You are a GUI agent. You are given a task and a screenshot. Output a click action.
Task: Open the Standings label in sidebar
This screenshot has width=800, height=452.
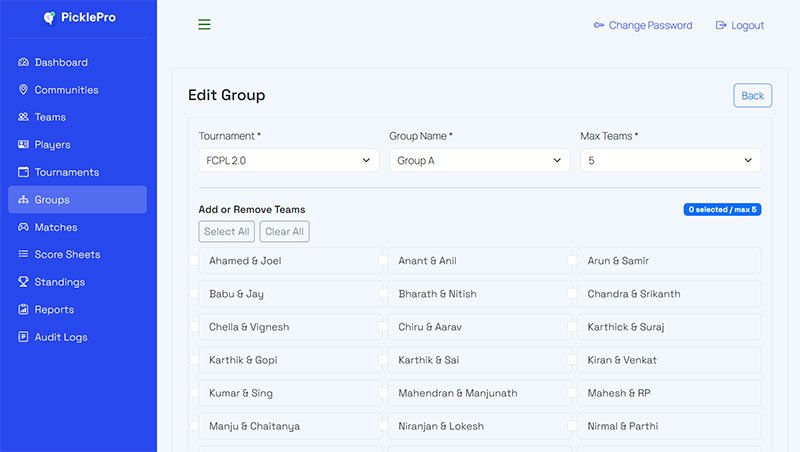[60, 282]
